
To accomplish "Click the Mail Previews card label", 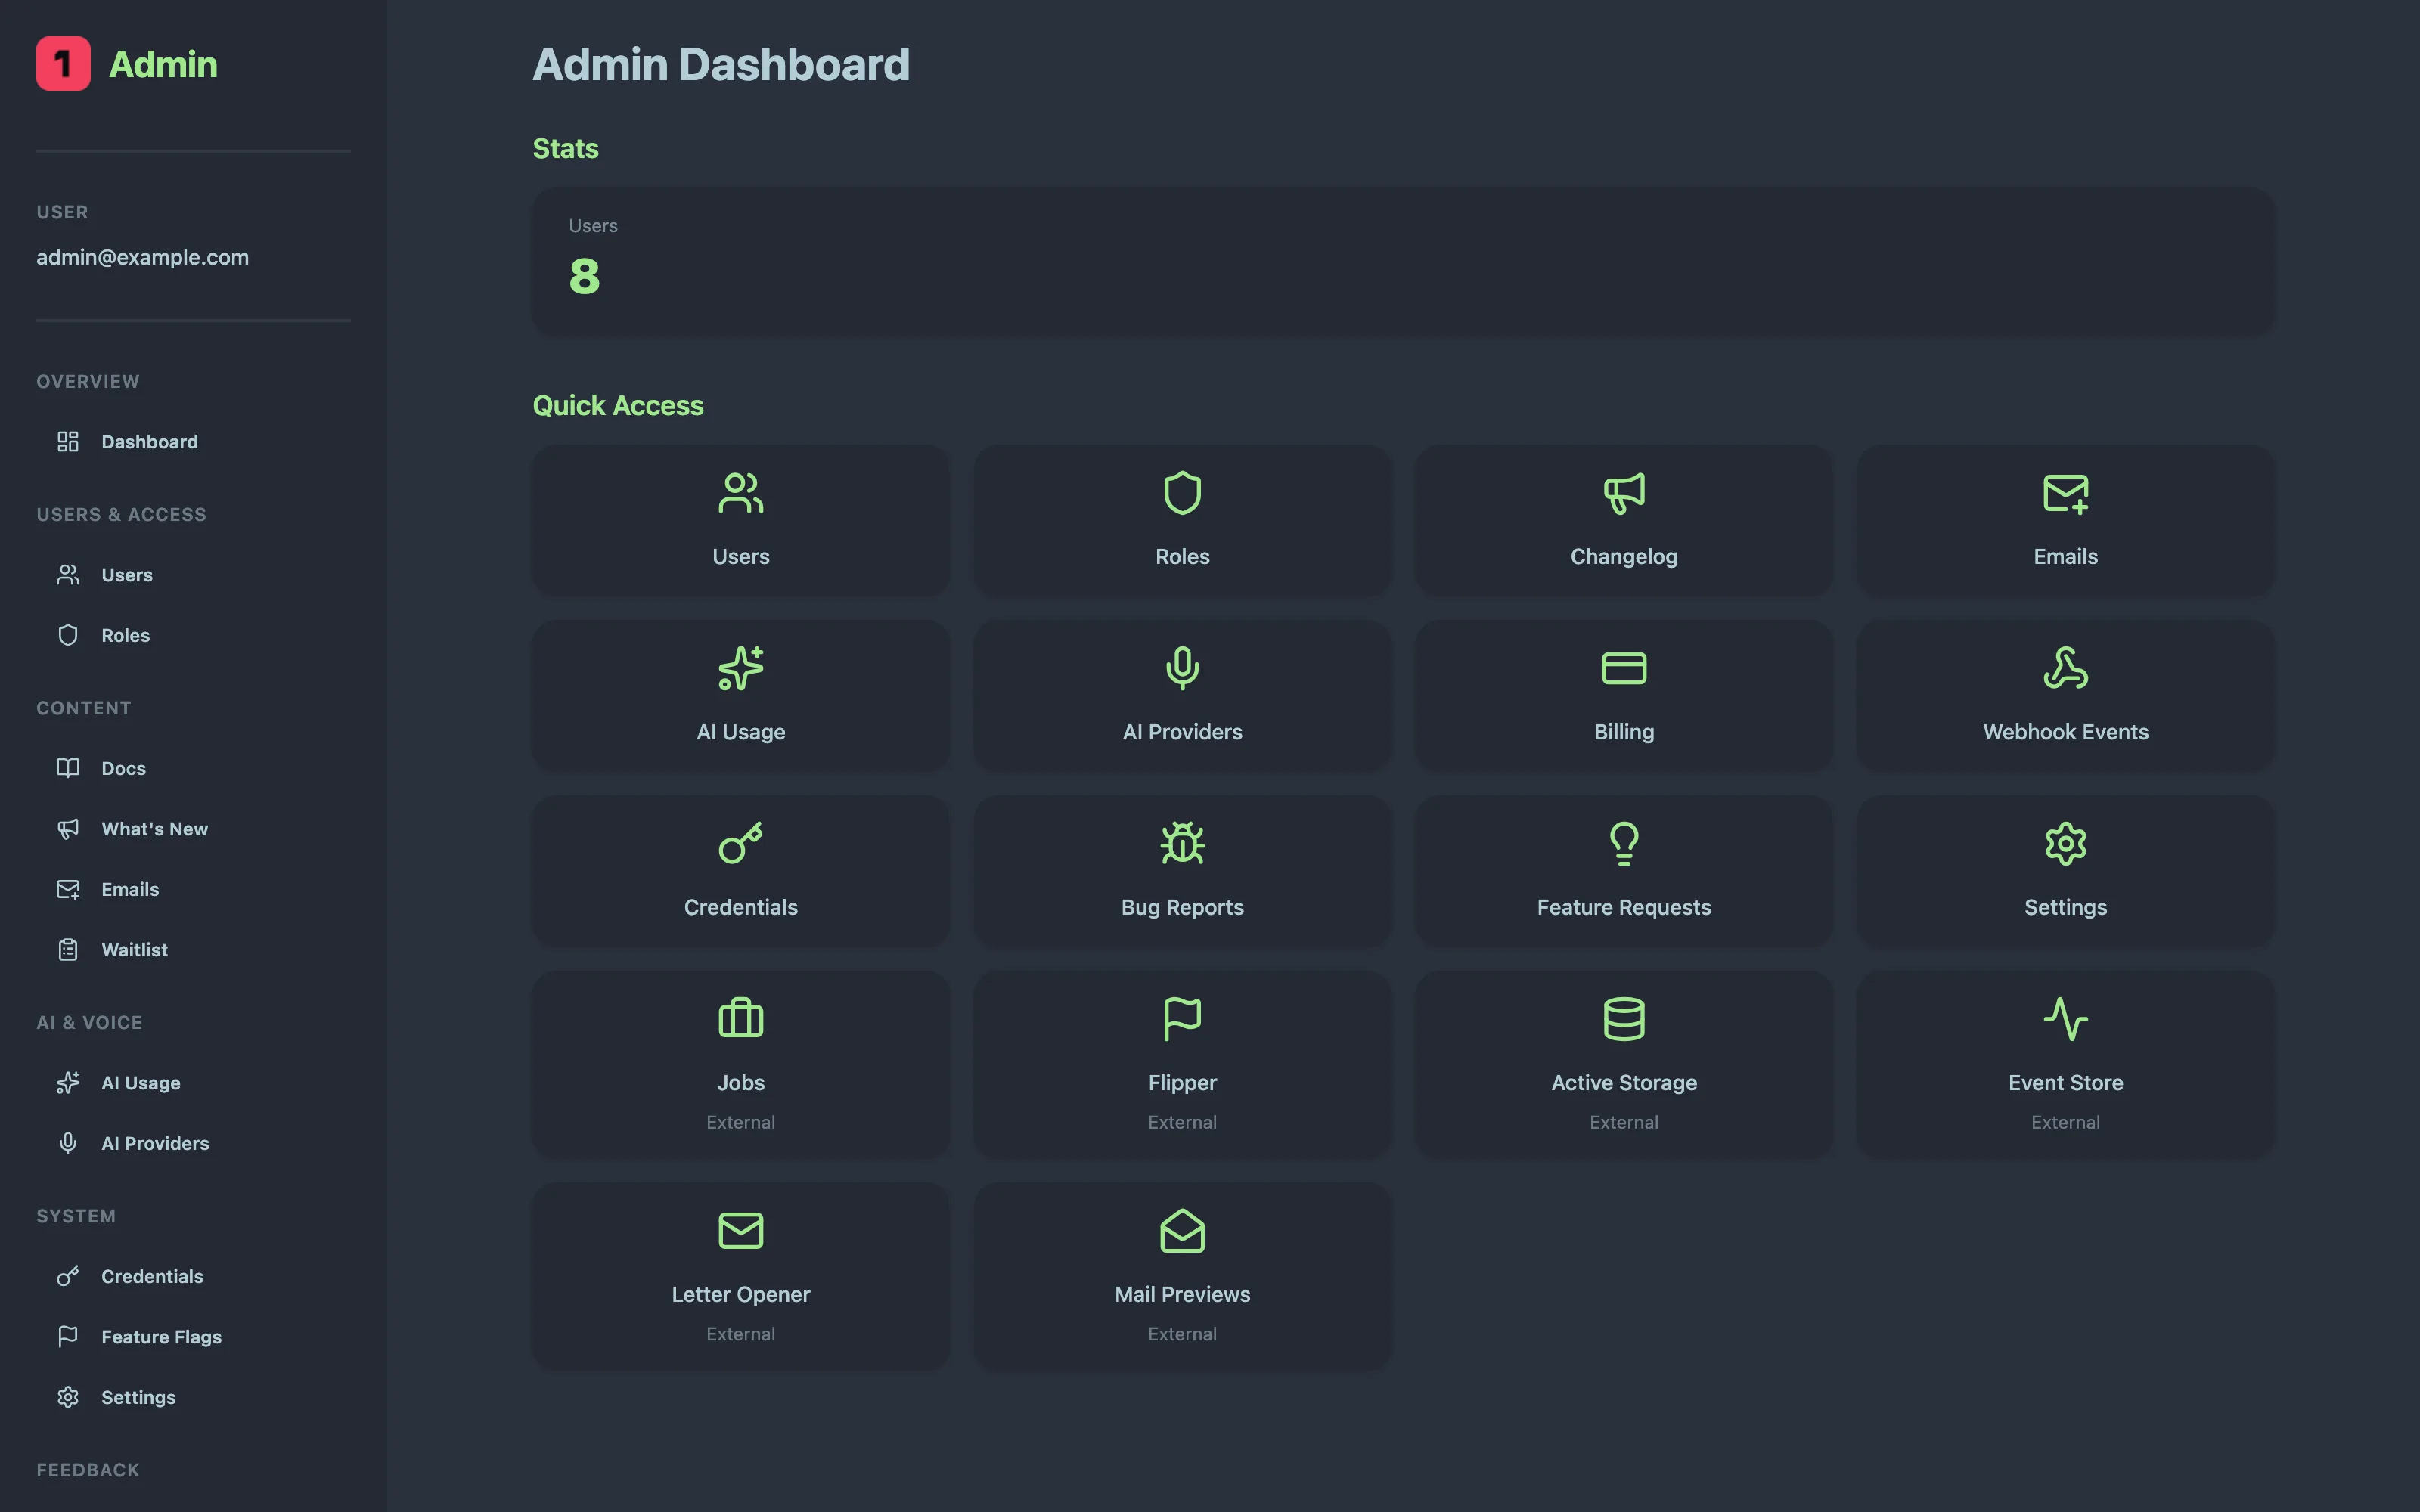I will point(1182,1294).
